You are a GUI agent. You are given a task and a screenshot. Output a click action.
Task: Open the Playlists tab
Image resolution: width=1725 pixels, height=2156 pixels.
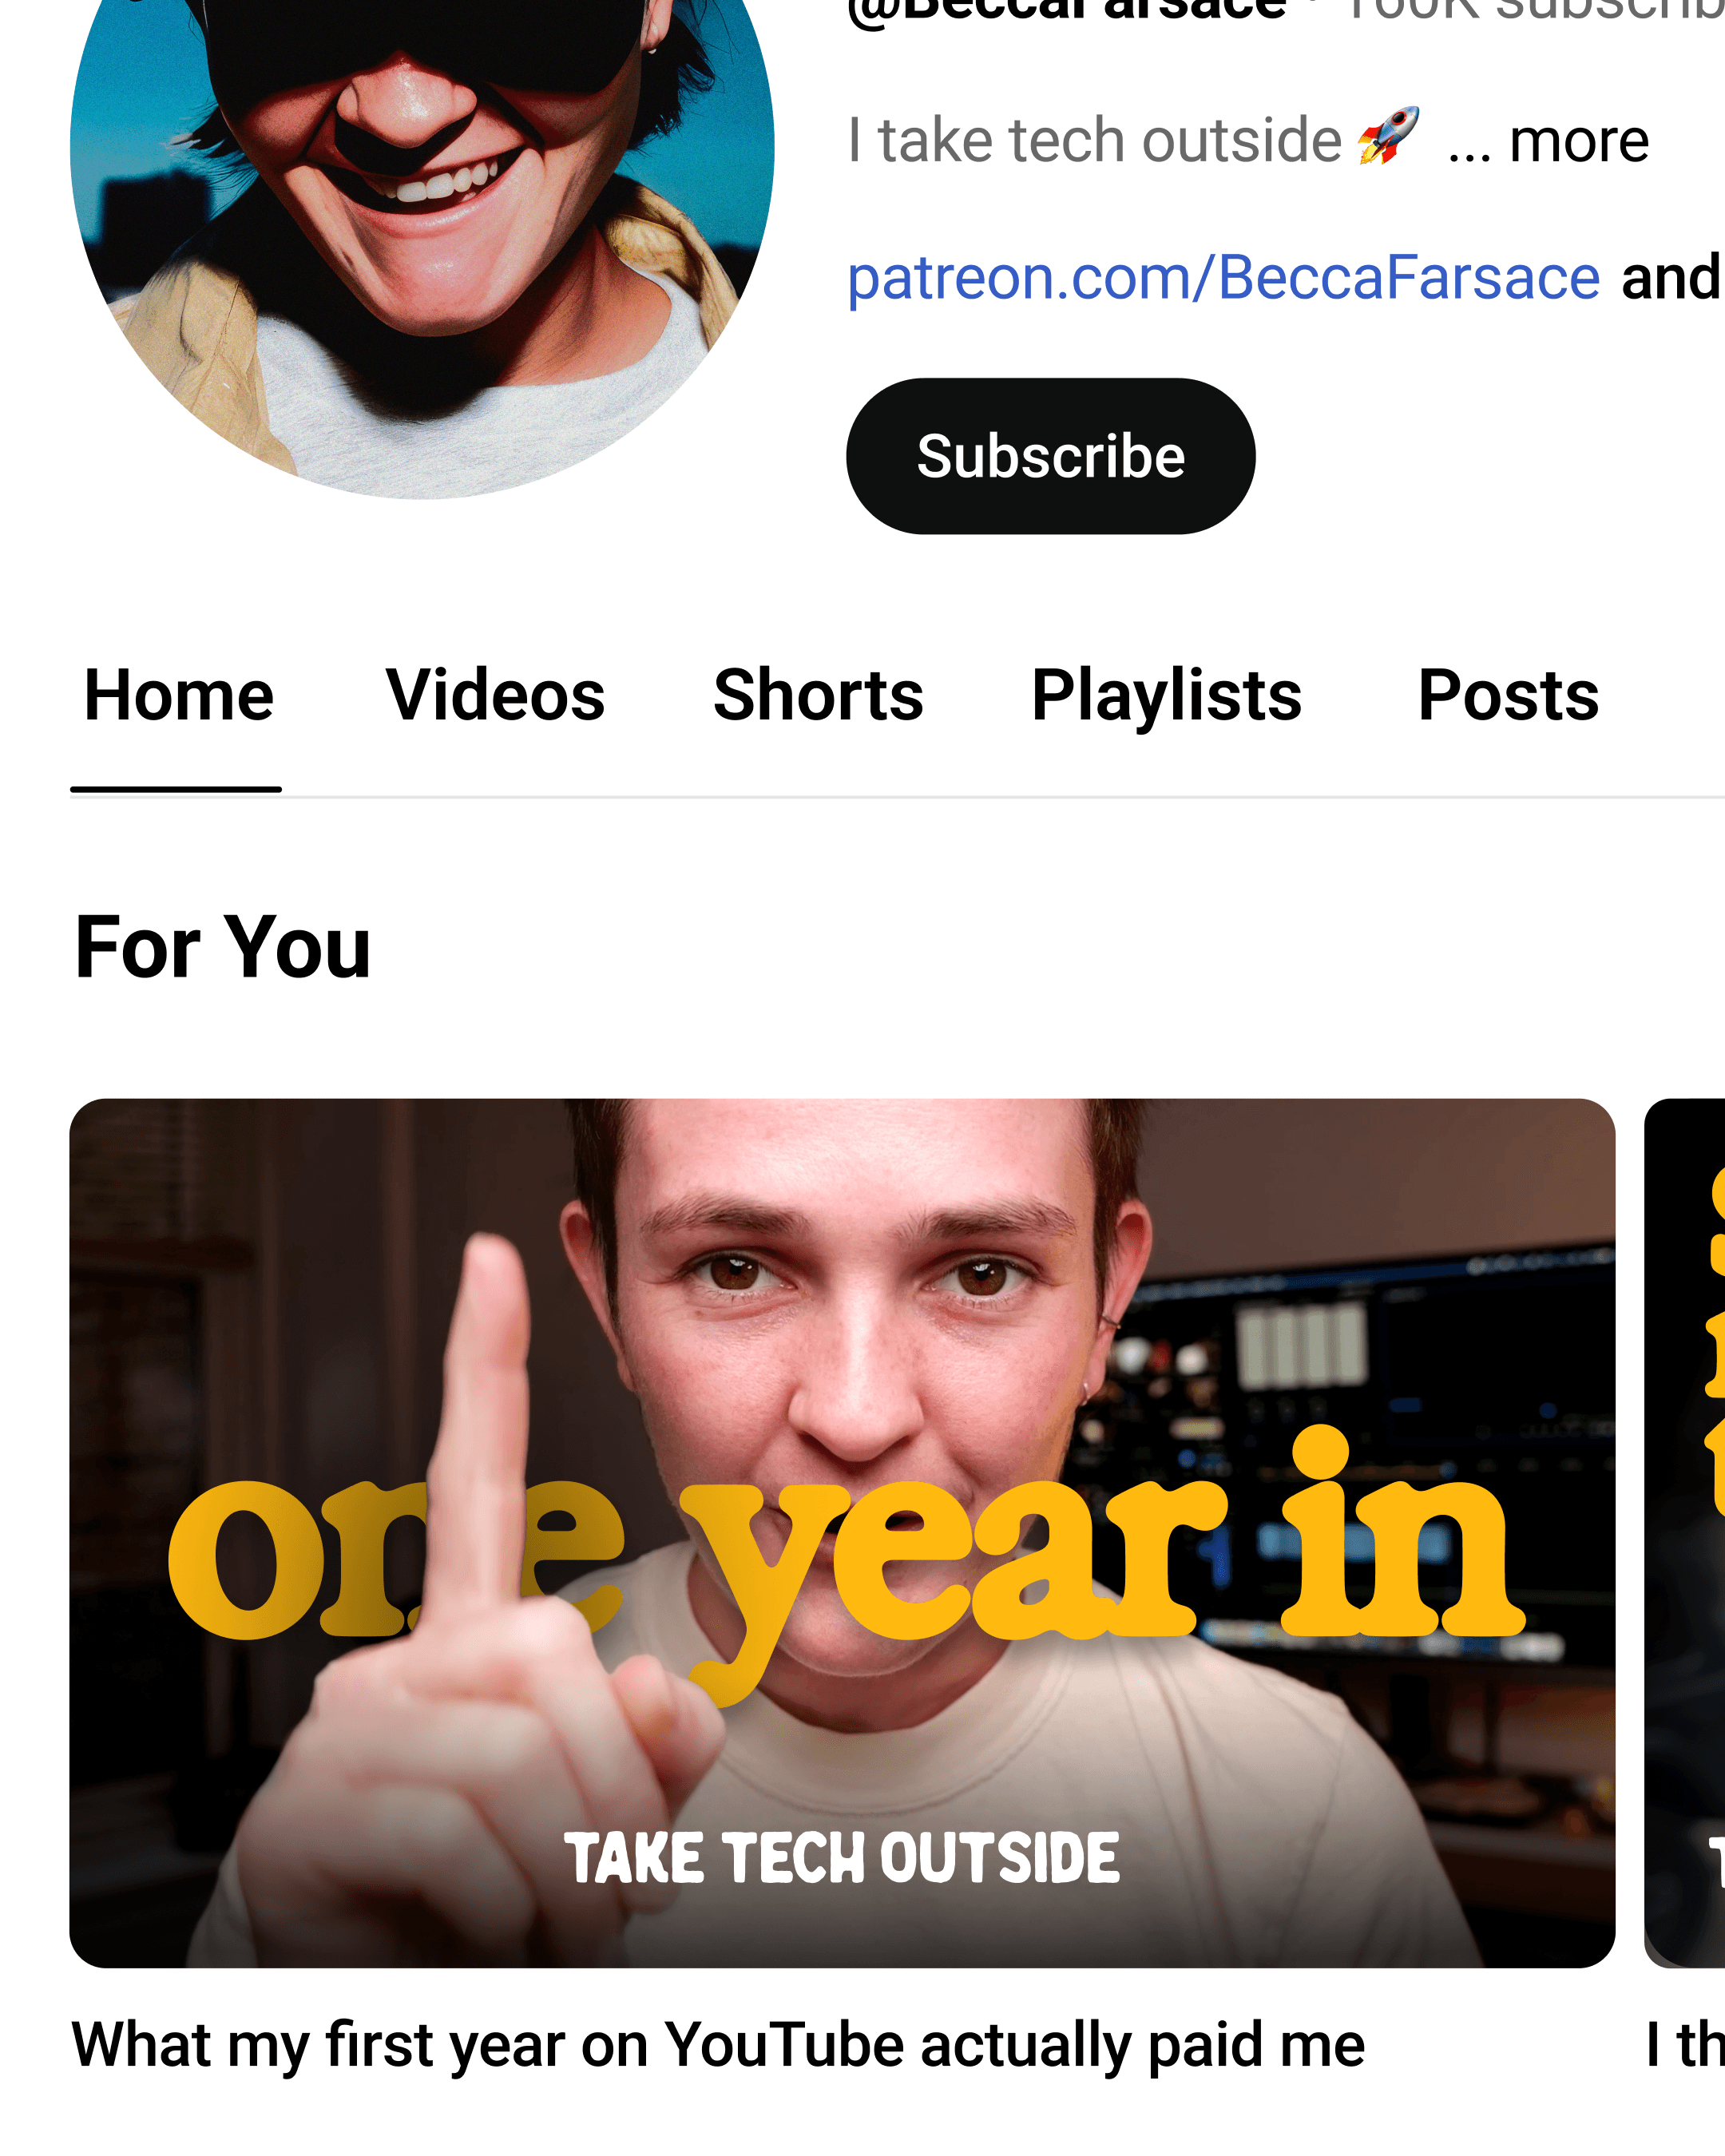1166,696
